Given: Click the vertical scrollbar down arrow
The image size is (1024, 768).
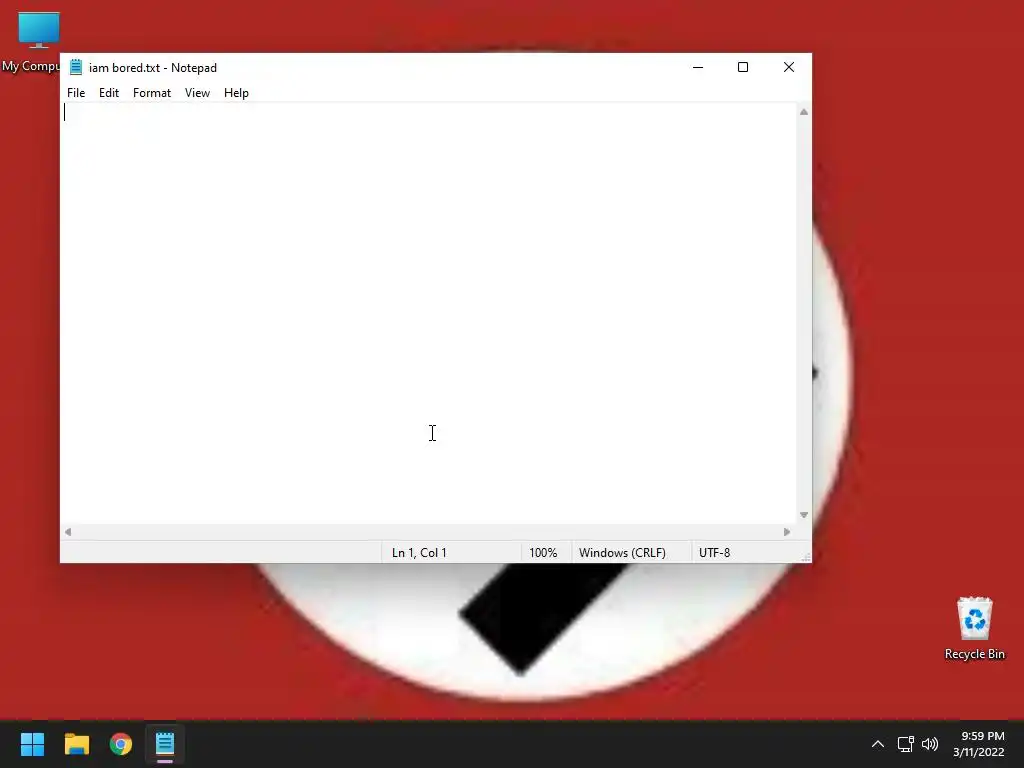Looking at the screenshot, I should [804, 515].
